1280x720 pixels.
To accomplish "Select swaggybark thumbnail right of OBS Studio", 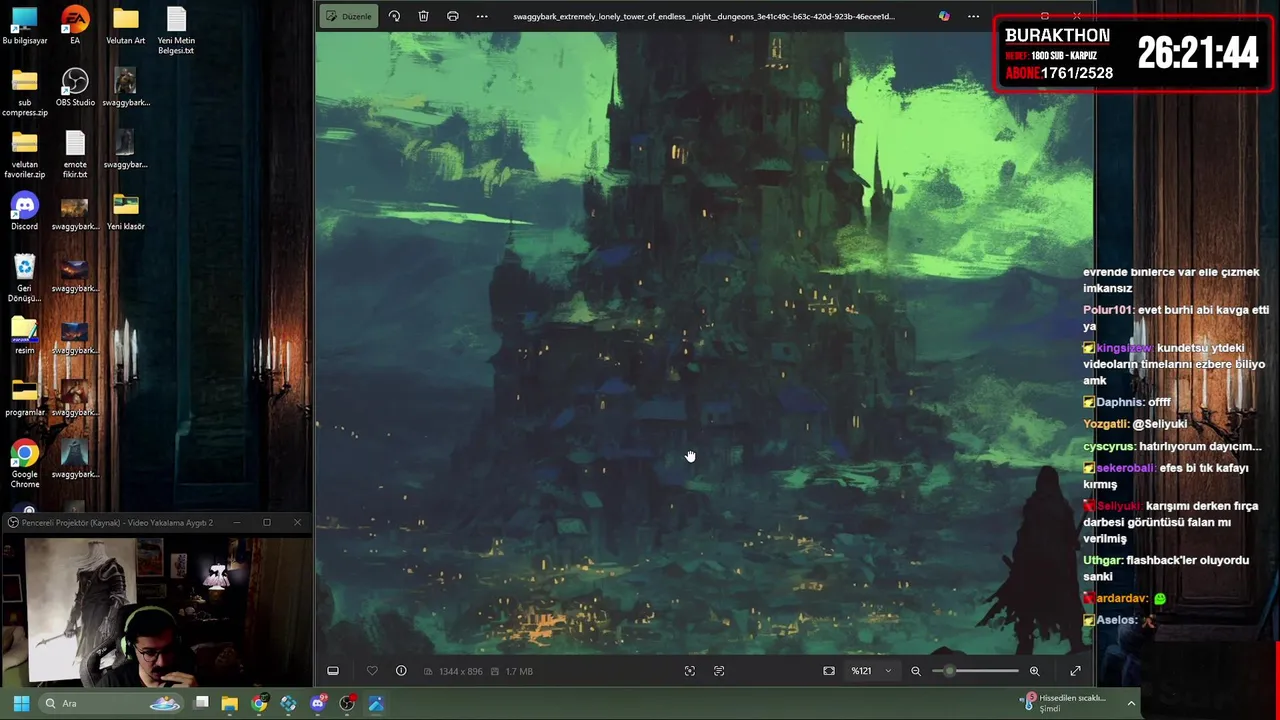I will pyautogui.click(x=125, y=88).
